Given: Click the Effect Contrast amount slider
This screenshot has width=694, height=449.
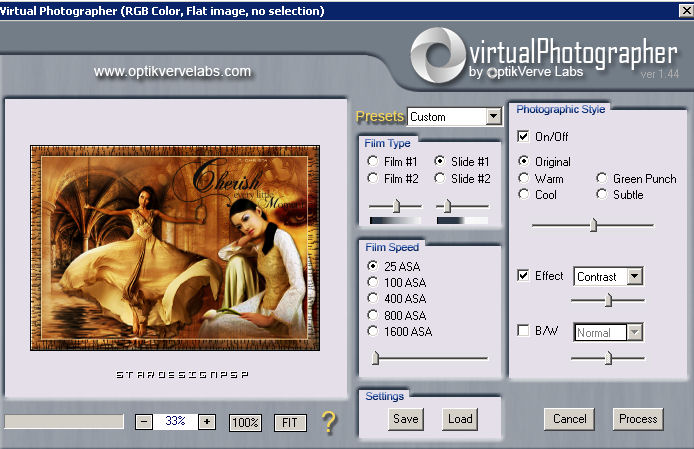Looking at the screenshot, I should pos(608,300).
